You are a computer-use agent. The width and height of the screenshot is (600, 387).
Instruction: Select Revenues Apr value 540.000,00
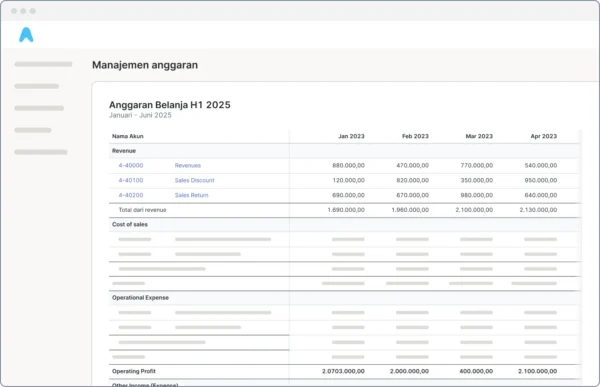[541, 165]
